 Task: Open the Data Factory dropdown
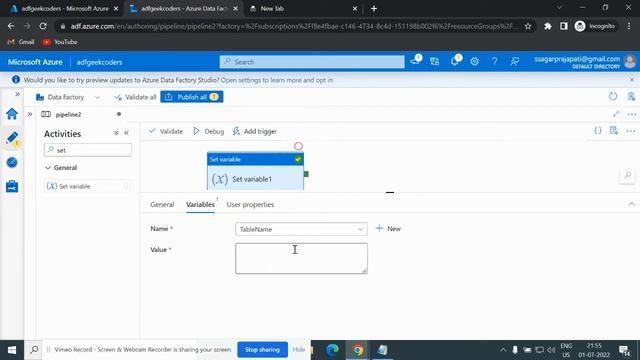coord(68,97)
